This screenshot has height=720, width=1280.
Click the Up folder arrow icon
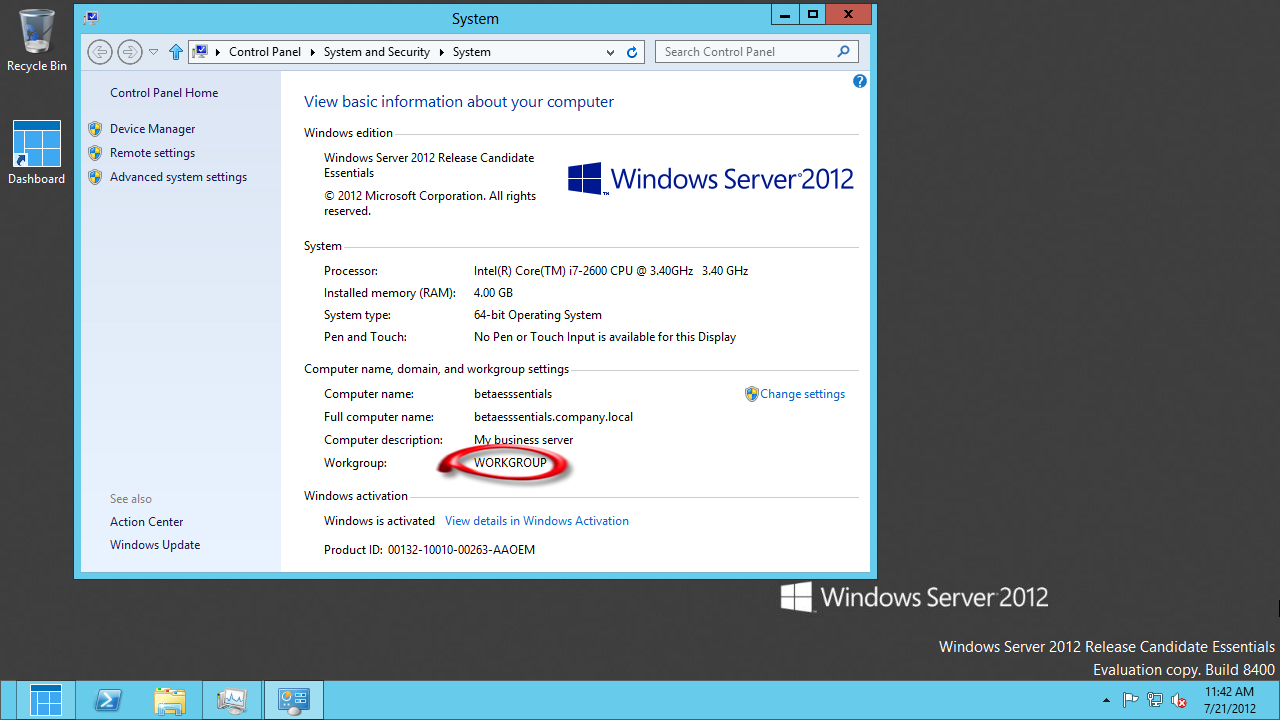[x=176, y=52]
